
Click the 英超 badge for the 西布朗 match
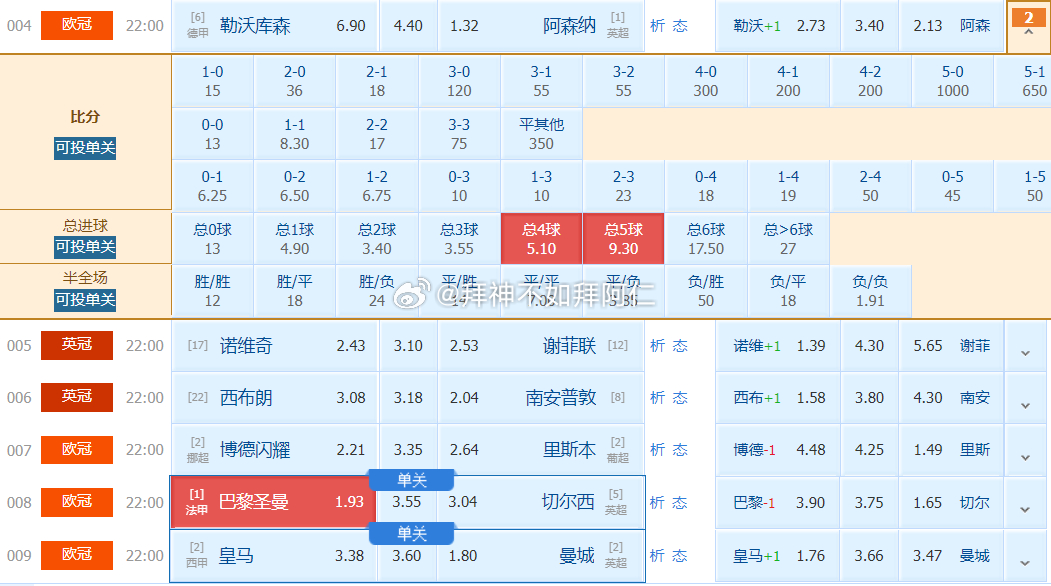click(x=76, y=397)
